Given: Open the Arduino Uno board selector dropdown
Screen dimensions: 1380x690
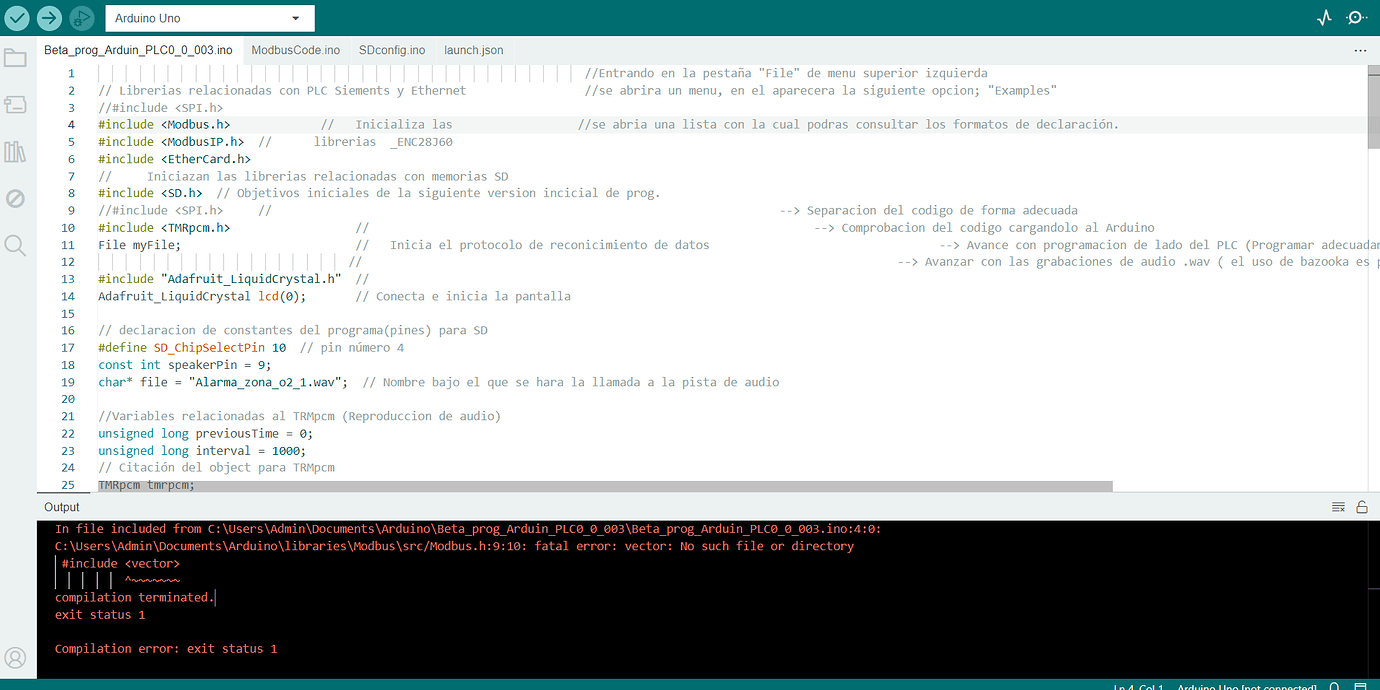Looking at the screenshot, I should [x=209, y=18].
